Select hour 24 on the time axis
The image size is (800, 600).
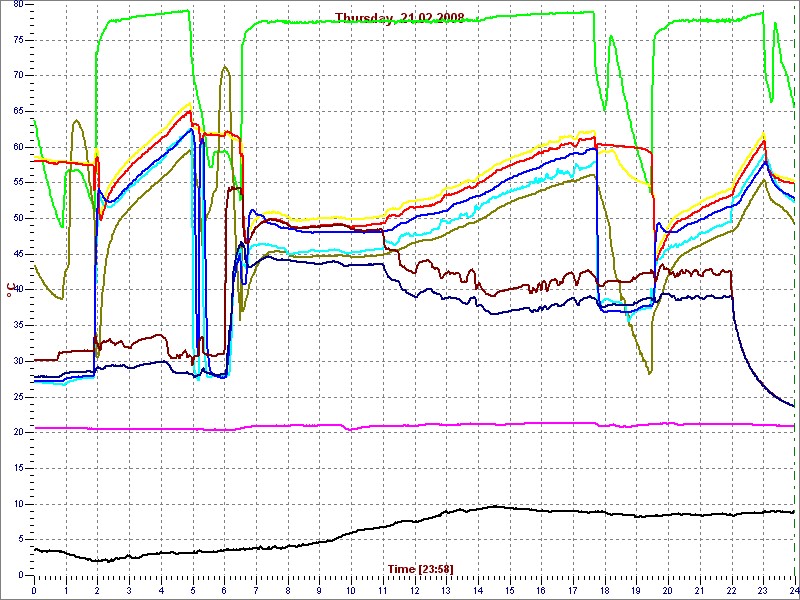coord(793,590)
